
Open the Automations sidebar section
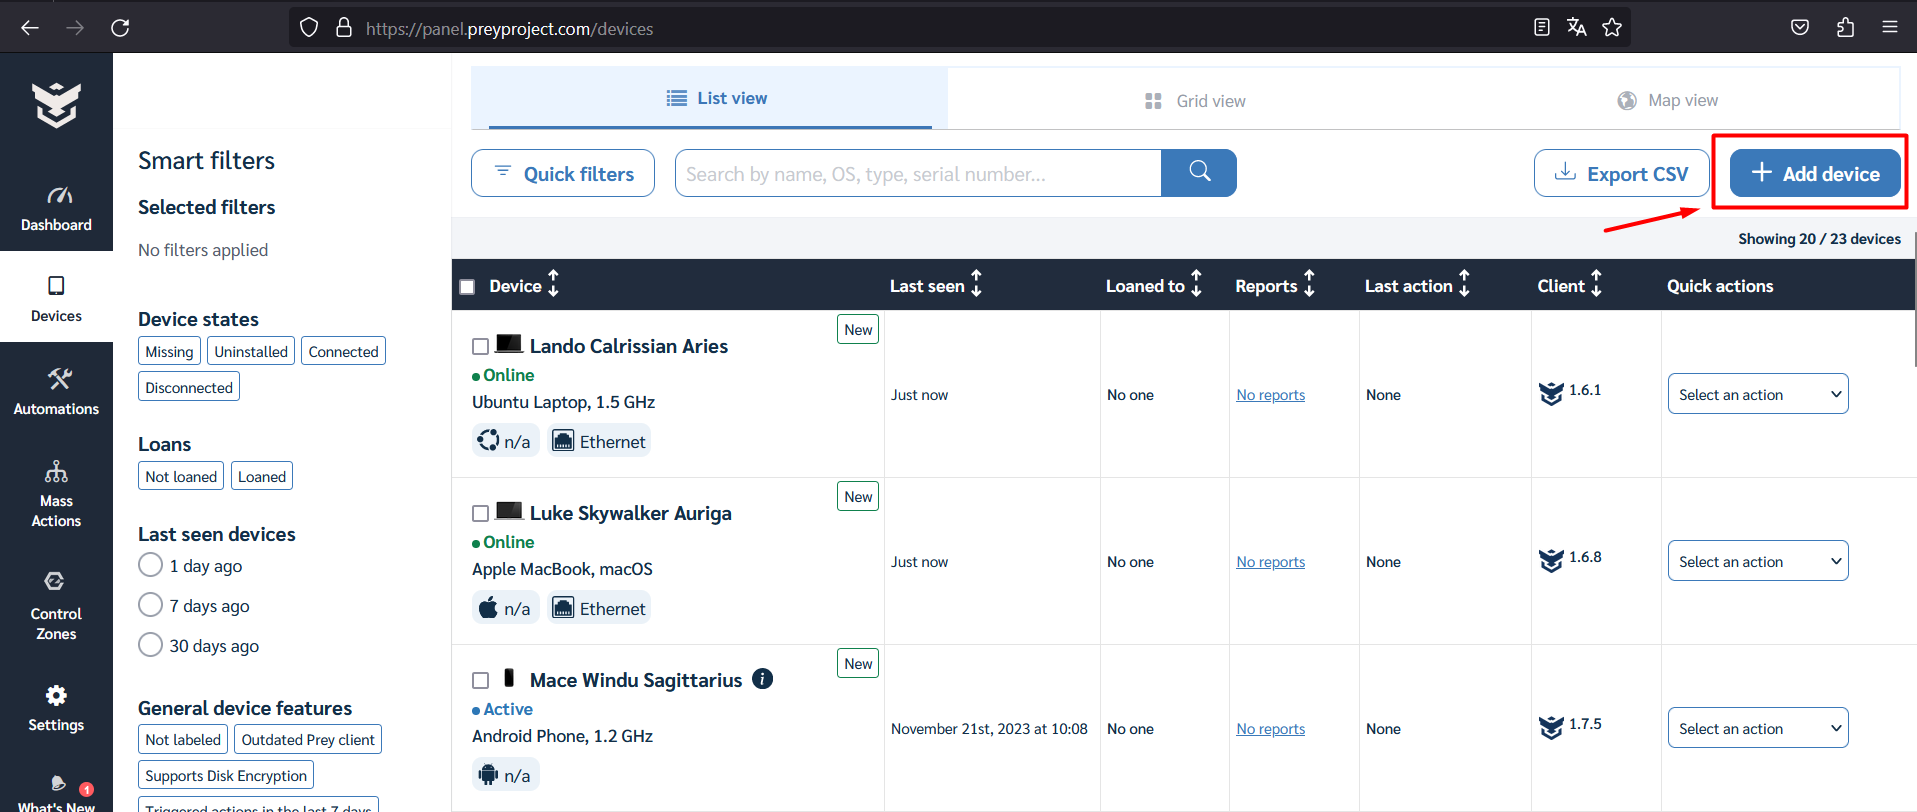(56, 391)
